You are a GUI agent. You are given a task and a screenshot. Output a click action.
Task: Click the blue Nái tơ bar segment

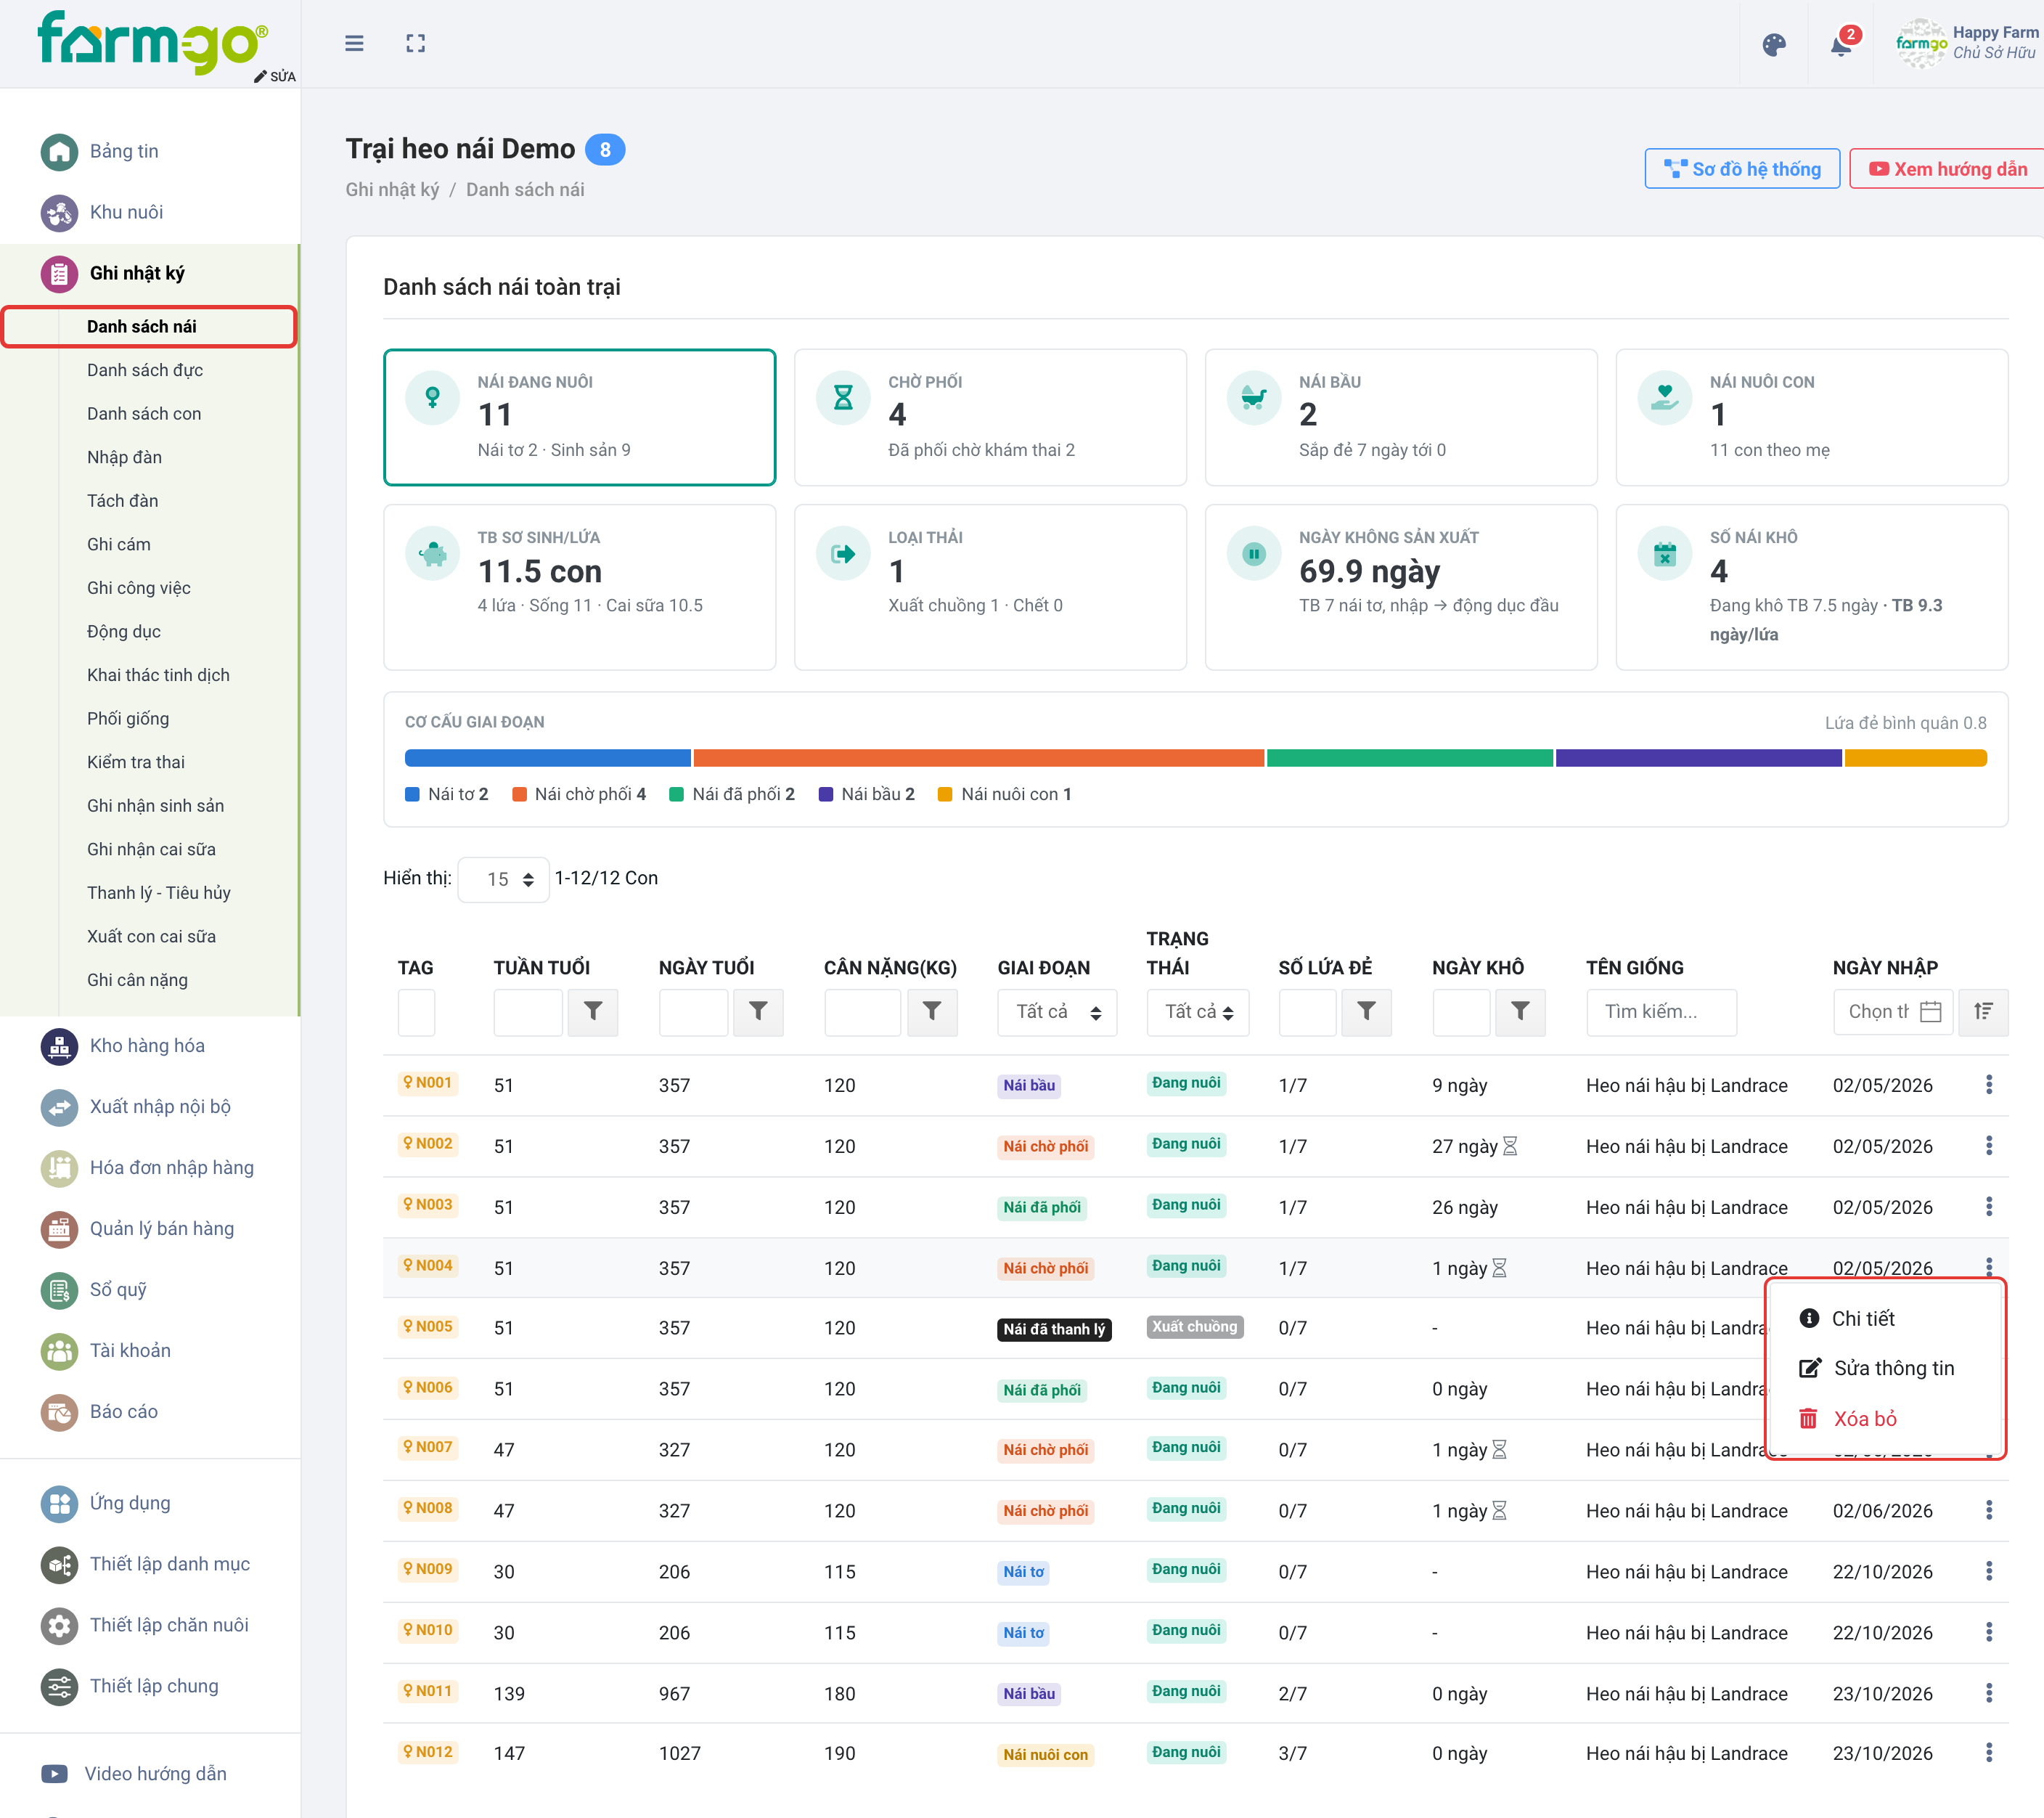pyautogui.click(x=547, y=758)
